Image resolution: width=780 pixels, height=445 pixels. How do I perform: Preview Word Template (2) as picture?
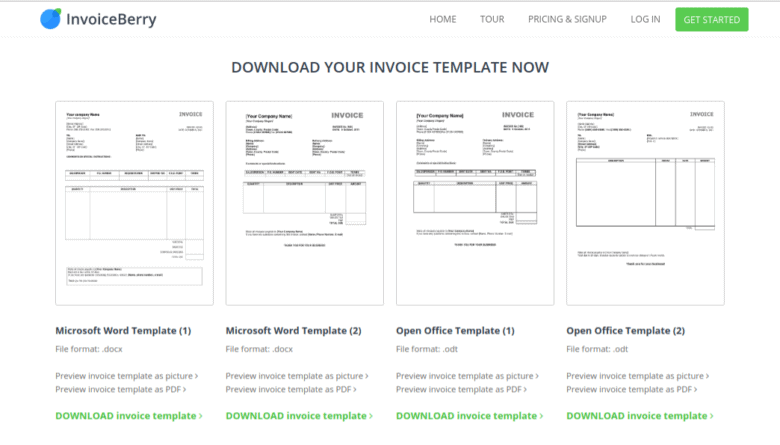tap(297, 376)
